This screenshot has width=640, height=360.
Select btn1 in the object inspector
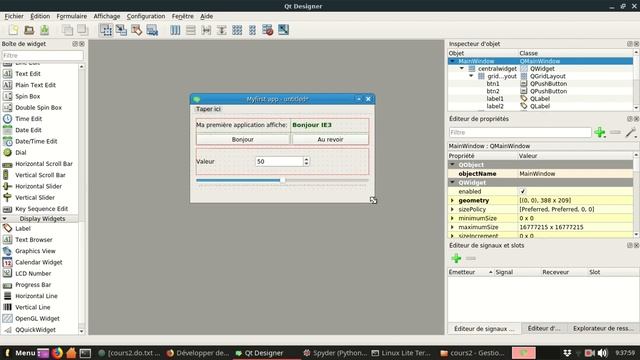493,84
